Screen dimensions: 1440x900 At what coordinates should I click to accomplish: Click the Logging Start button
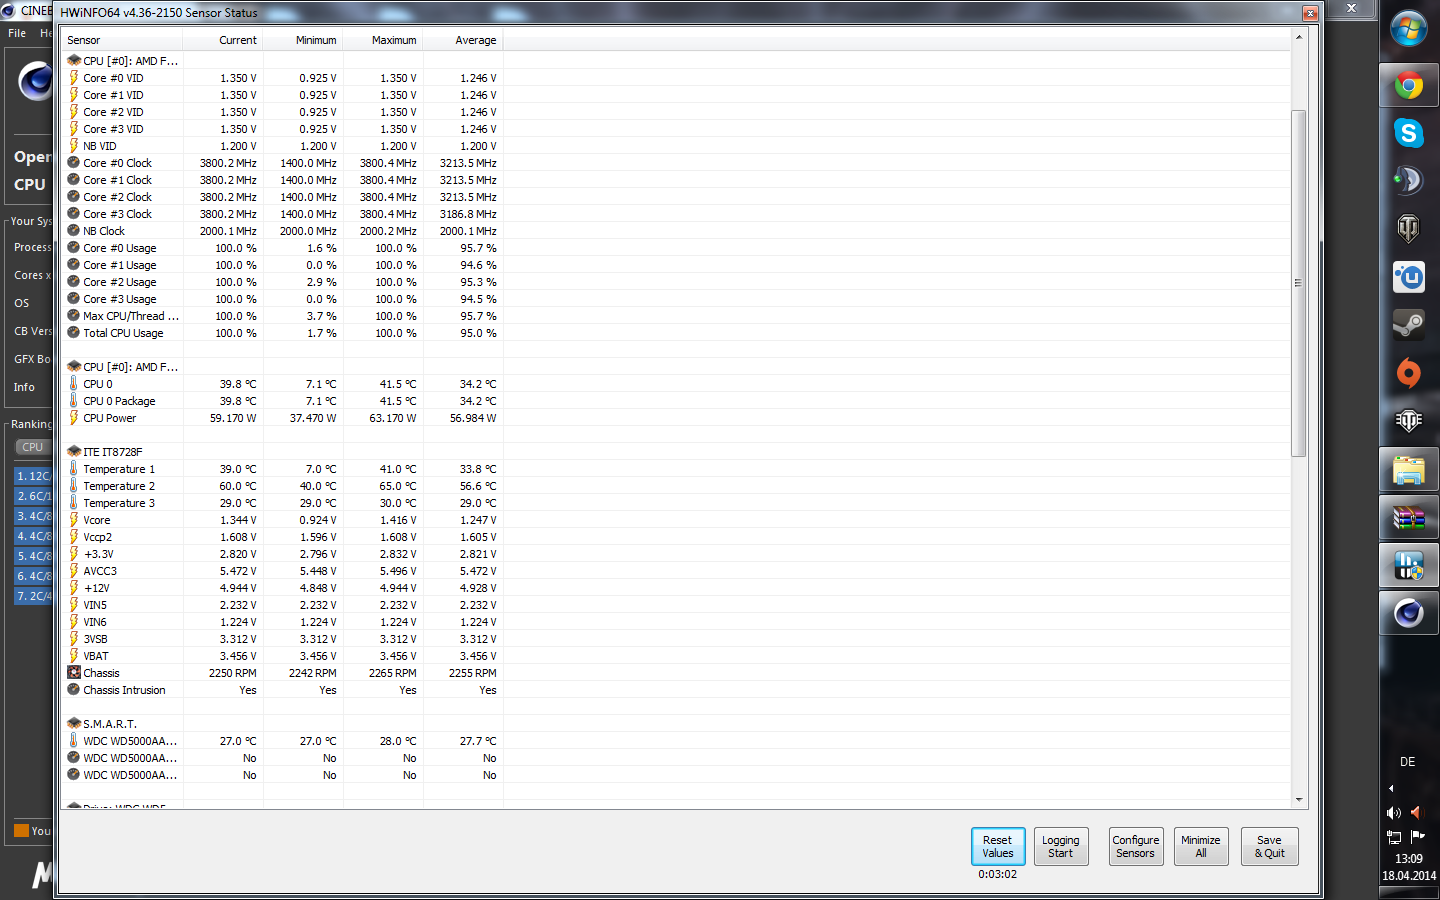pyautogui.click(x=1060, y=847)
